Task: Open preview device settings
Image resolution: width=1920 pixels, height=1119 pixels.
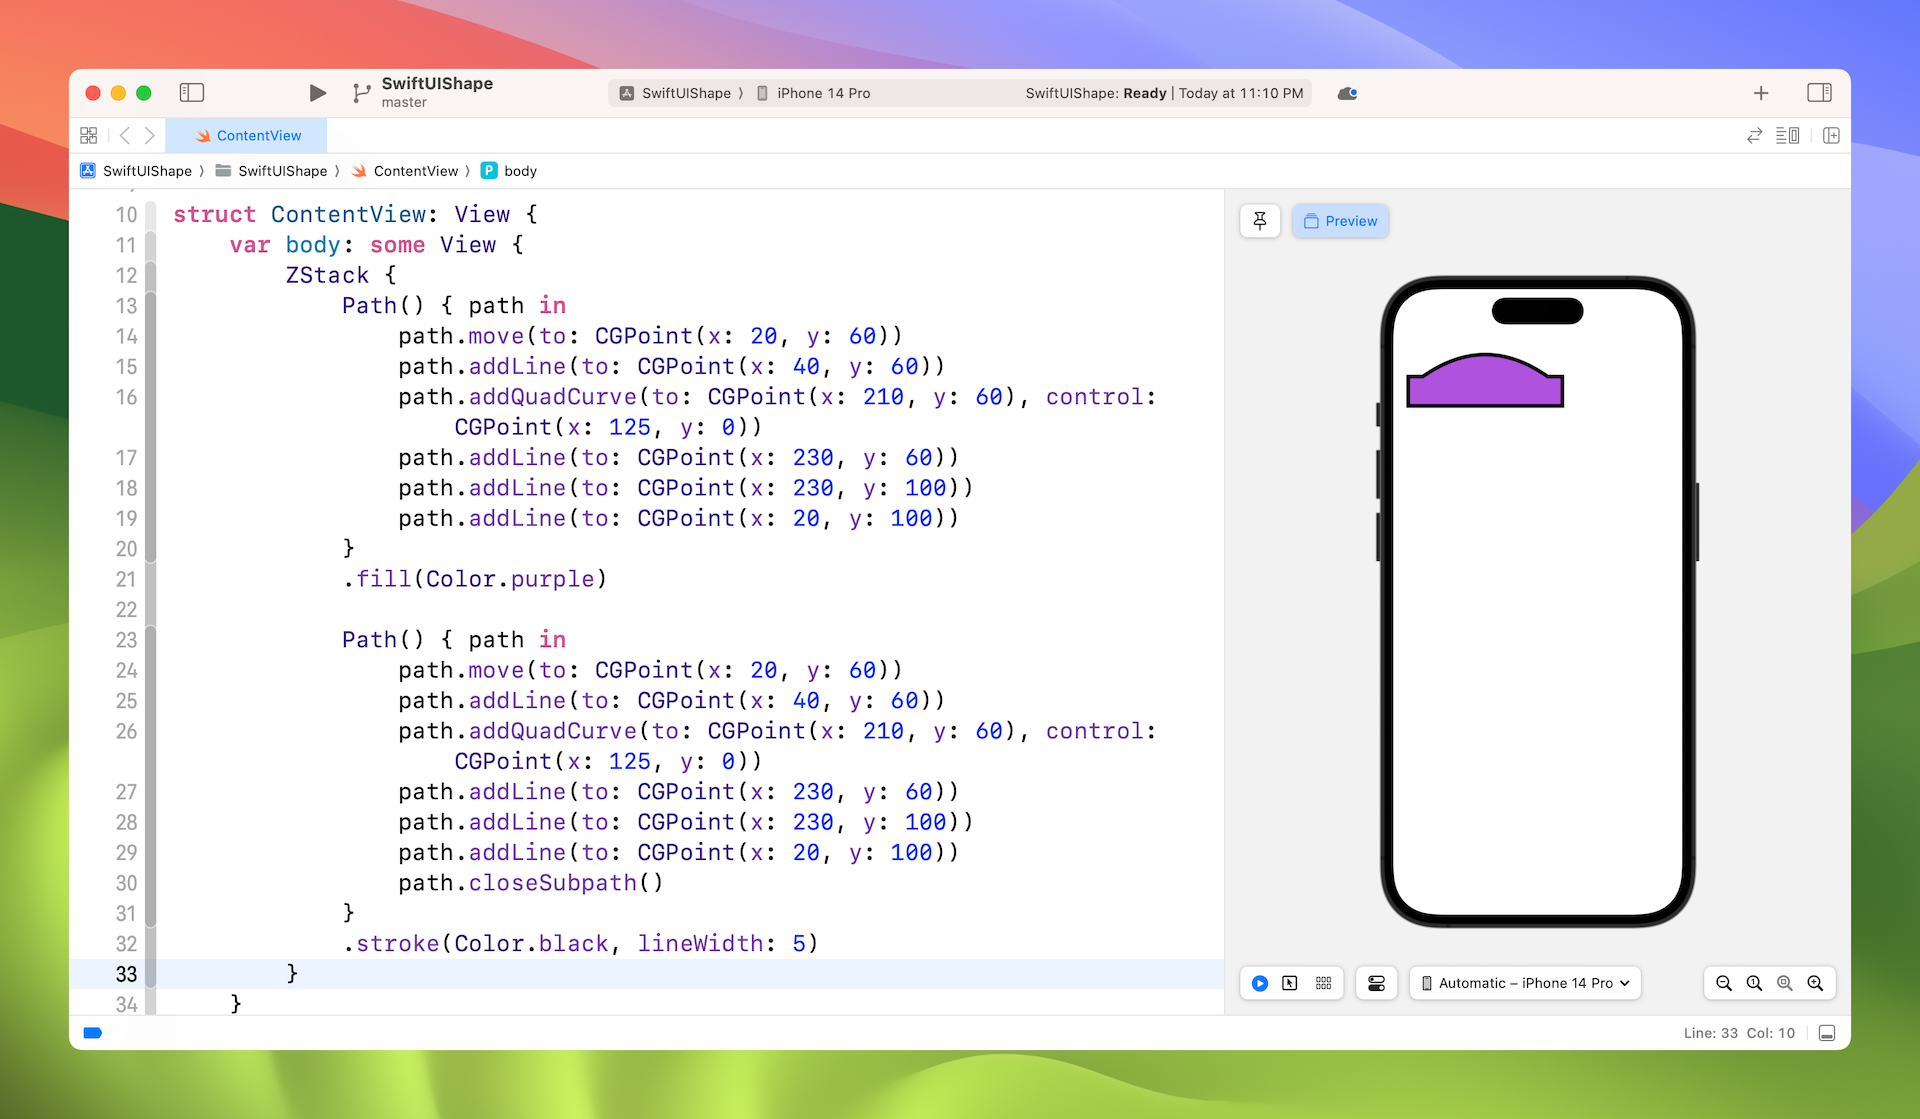Action: point(1376,983)
